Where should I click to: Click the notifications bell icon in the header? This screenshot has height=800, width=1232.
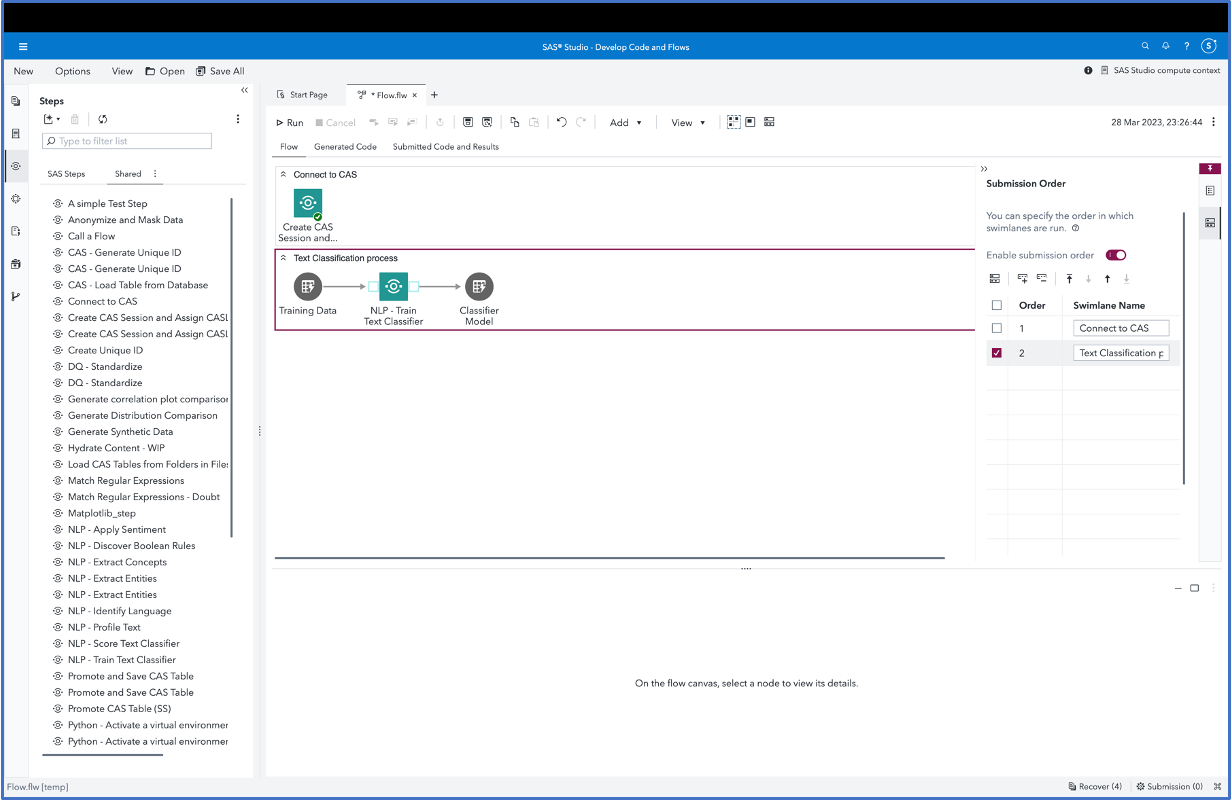pyautogui.click(x=1165, y=46)
